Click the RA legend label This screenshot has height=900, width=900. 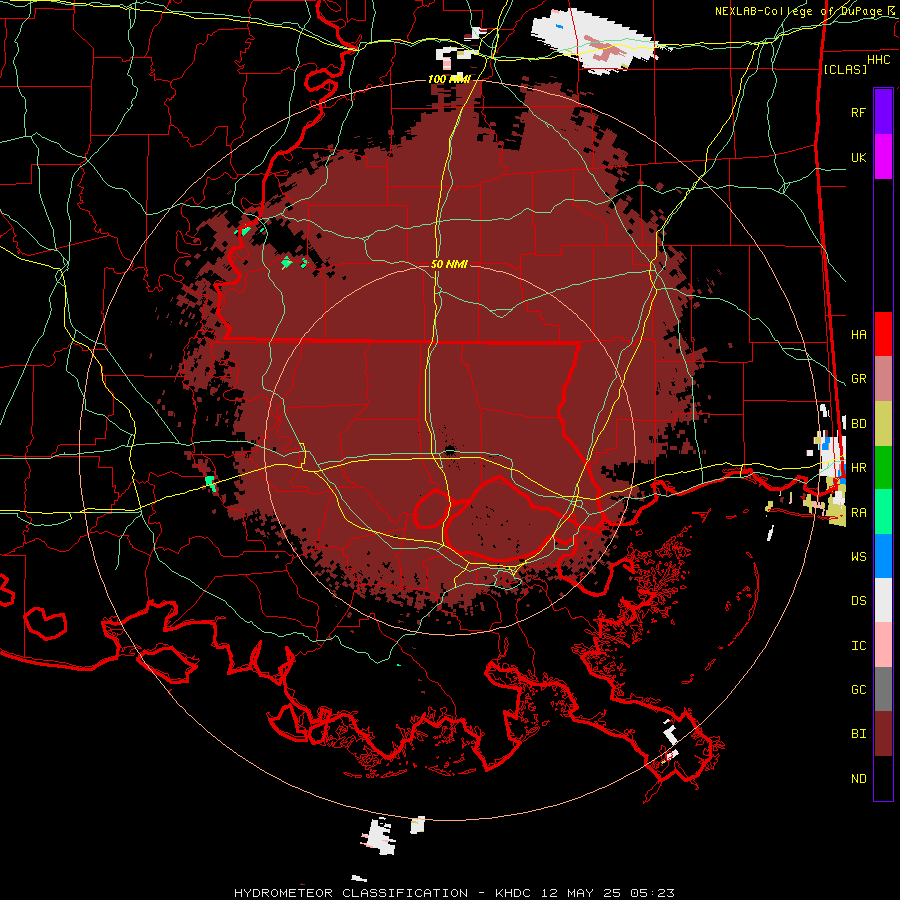click(x=858, y=512)
